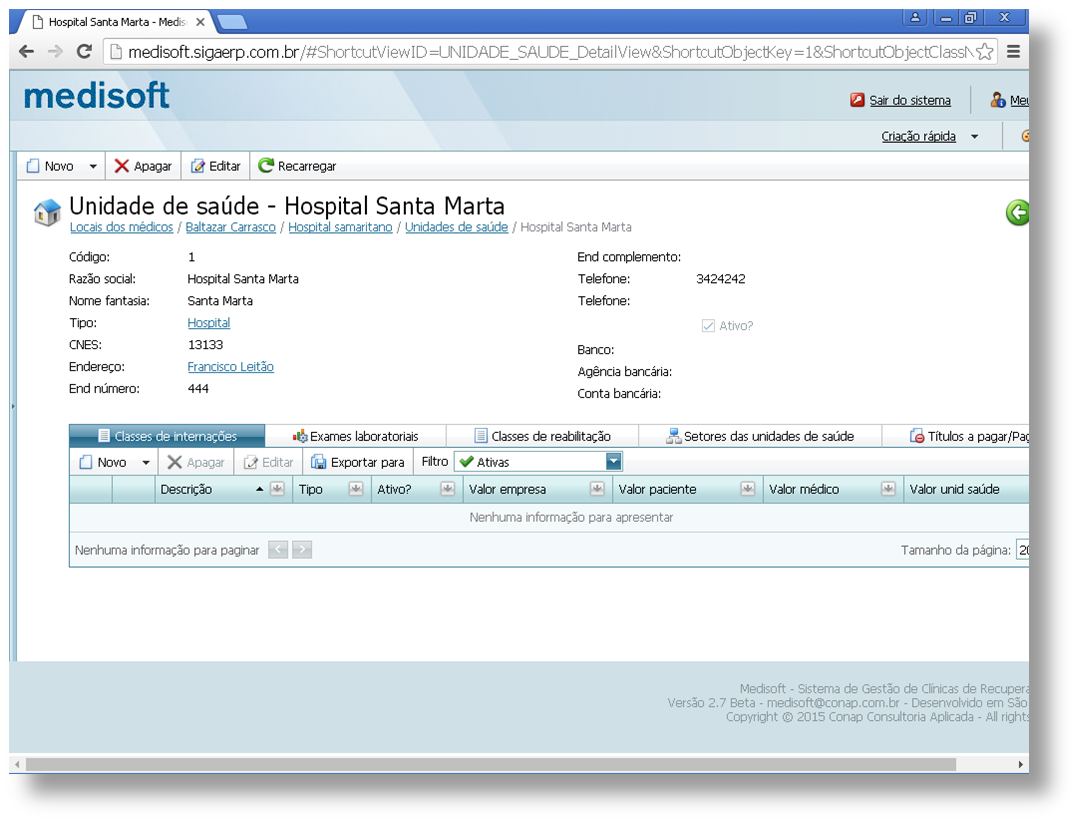Screen dimensions: 1078x823
Task: Open Tipo column filter dropdown
Action: [355, 489]
